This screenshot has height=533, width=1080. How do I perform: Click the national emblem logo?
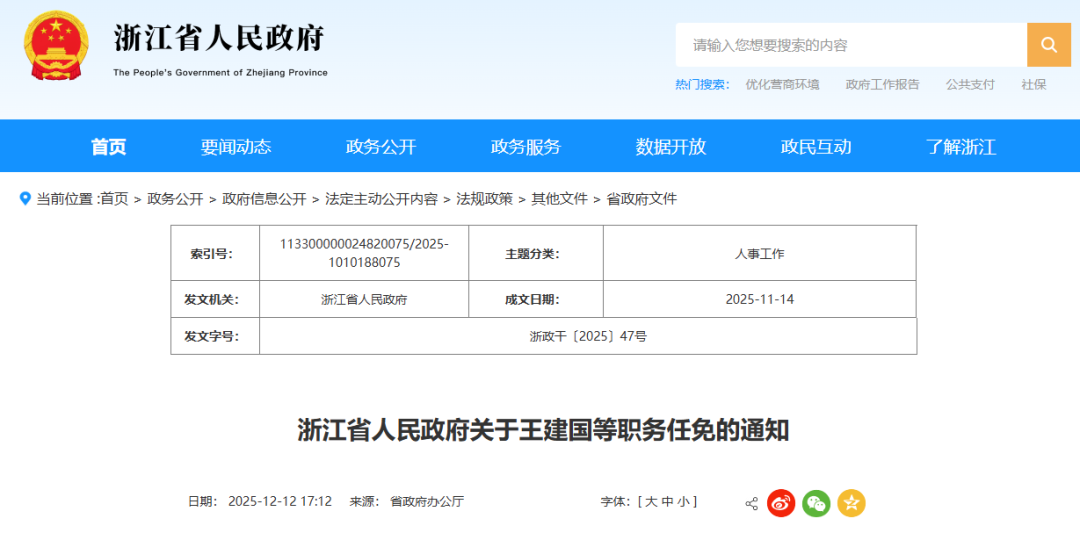(x=56, y=46)
